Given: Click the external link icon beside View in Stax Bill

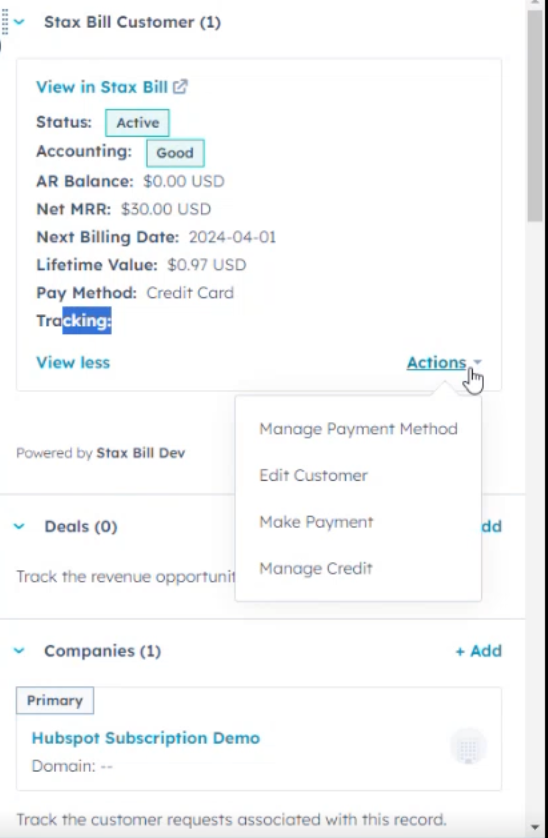Looking at the screenshot, I should 180,87.
